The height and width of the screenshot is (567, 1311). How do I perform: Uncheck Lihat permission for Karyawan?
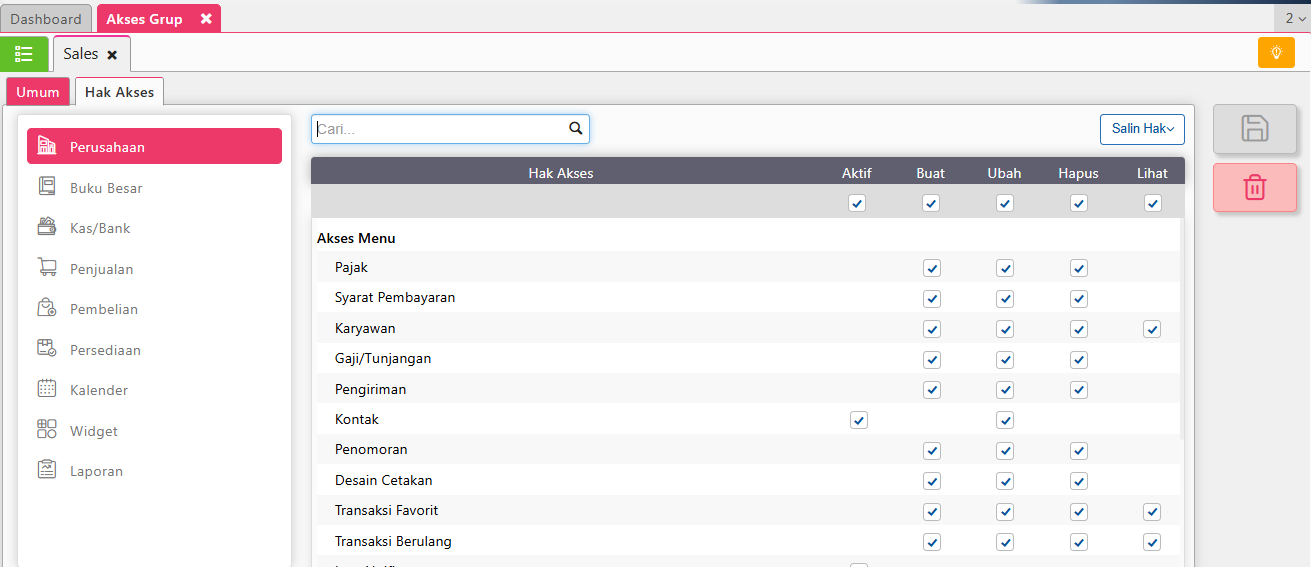(1152, 329)
